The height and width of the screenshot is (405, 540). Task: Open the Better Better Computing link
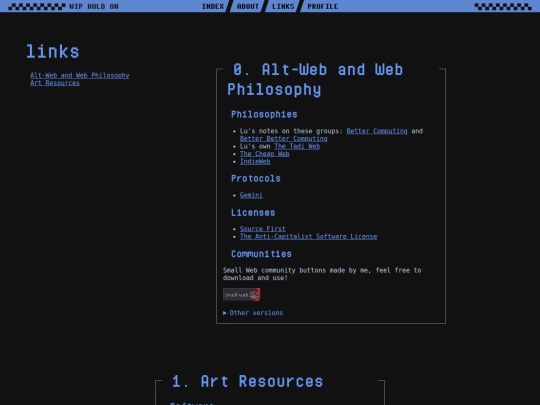283,138
